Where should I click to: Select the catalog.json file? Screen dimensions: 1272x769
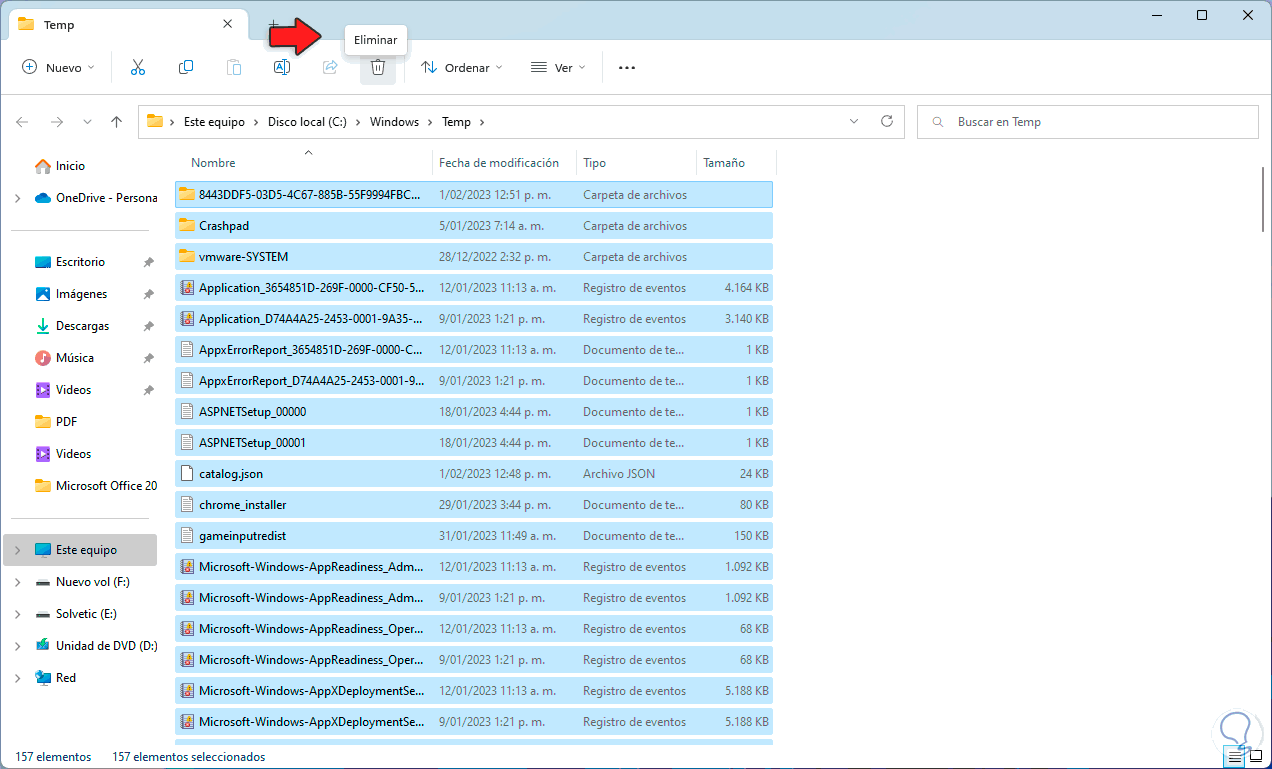(231, 474)
